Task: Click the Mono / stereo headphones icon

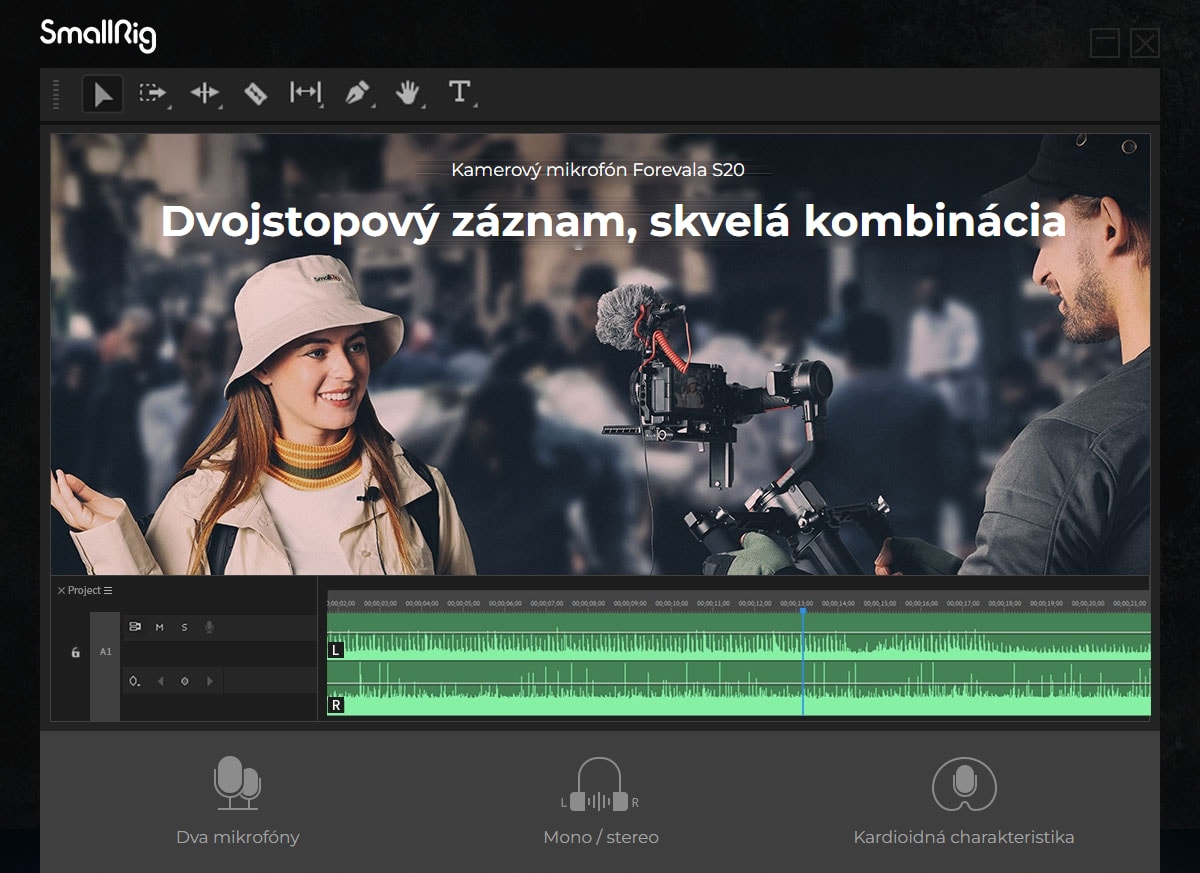Action: click(600, 785)
